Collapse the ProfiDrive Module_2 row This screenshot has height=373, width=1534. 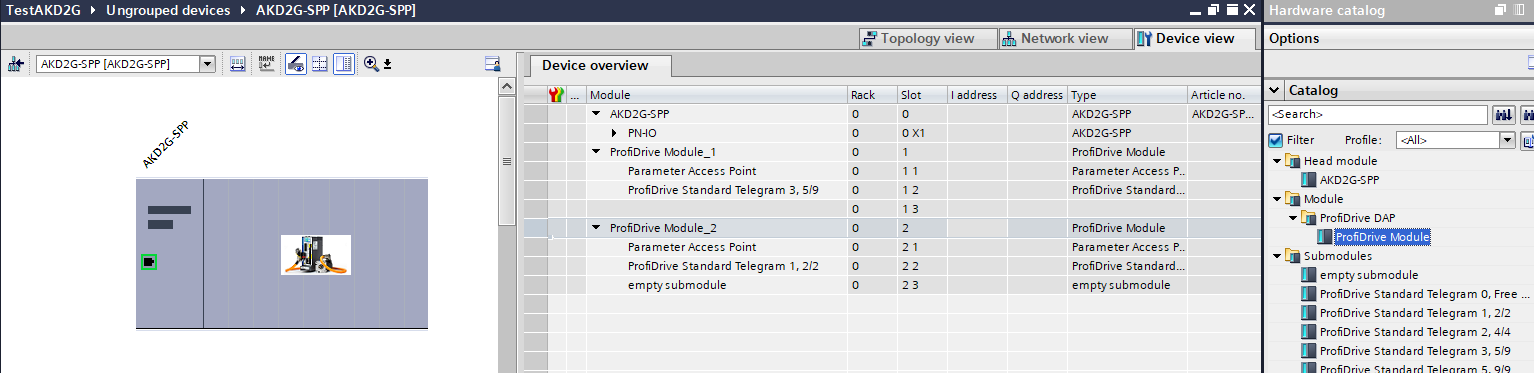596,228
